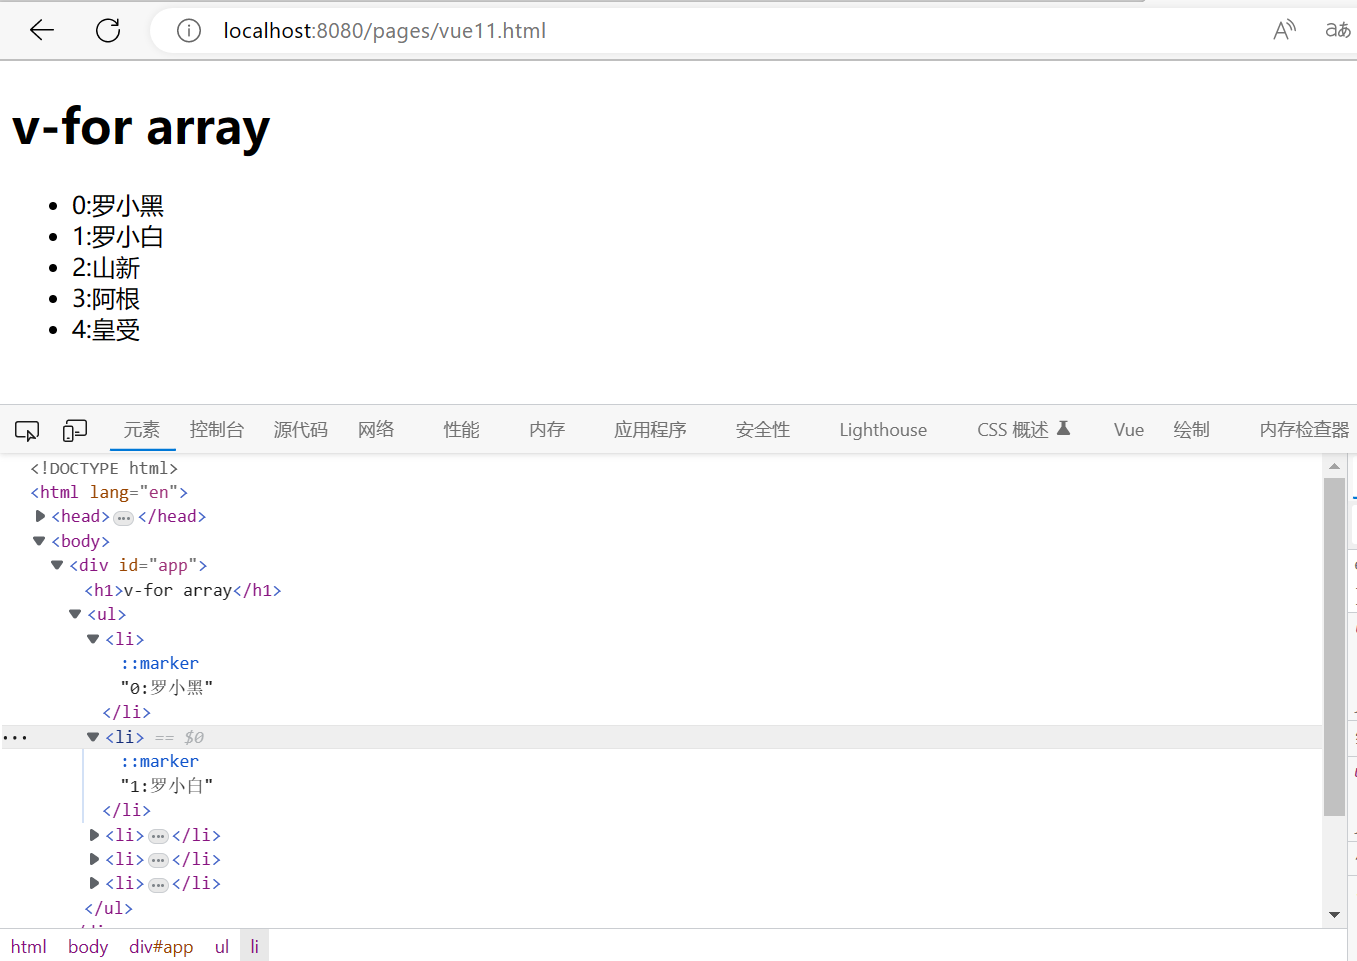
Task: Open the Vue panel tab
Action: point(1128,429)
